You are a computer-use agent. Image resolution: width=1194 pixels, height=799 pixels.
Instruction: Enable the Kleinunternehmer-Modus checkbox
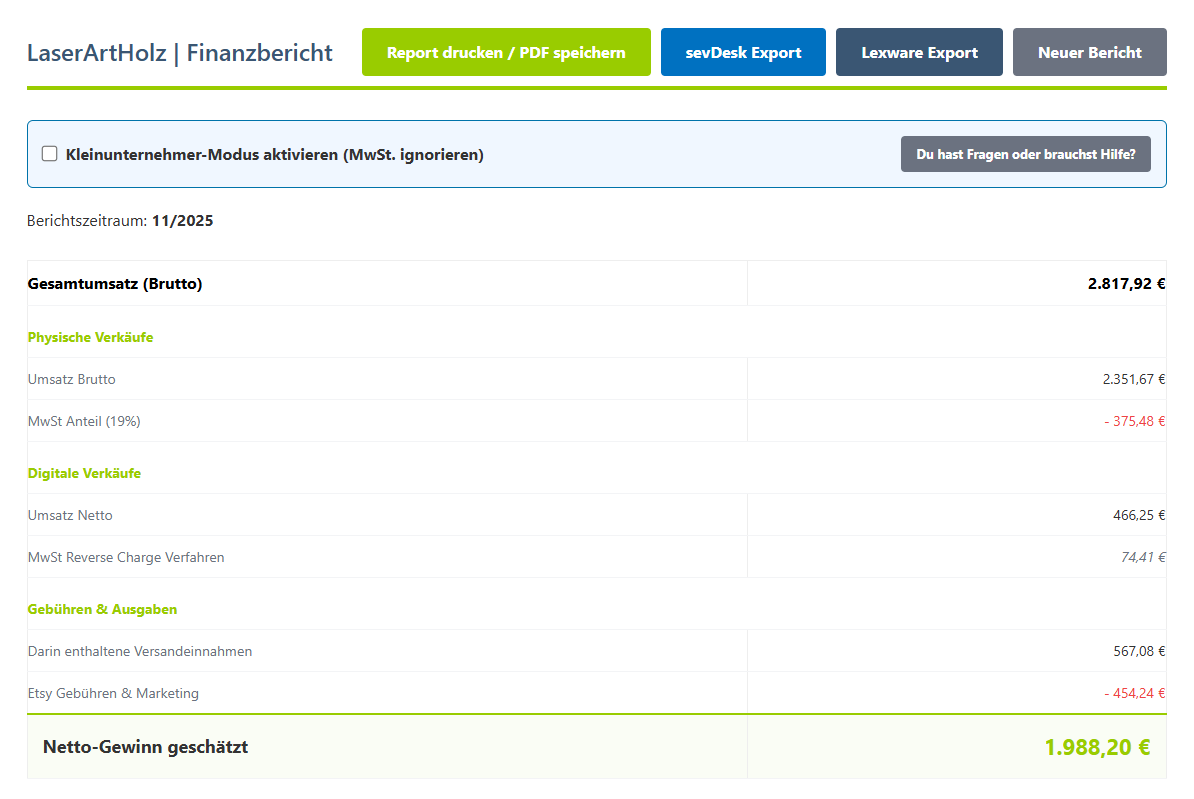click(x=49, y=153)
